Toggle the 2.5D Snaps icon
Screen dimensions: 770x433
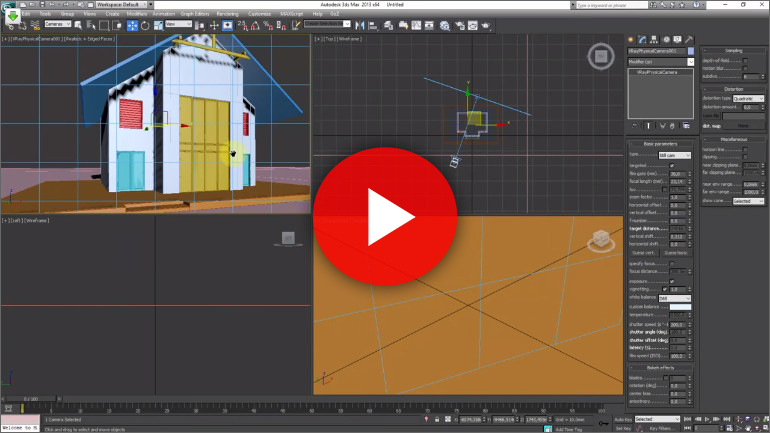(243, 26)
